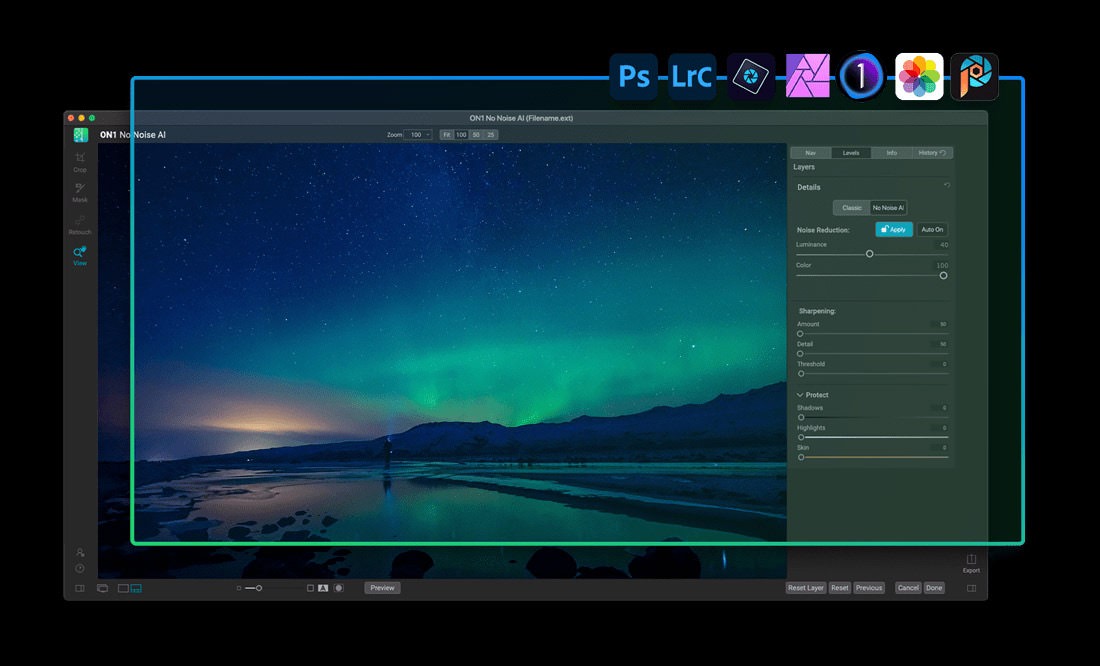Adjust the Protect Skin slider
Screen dimensions: 1100x666
(801, 458)
